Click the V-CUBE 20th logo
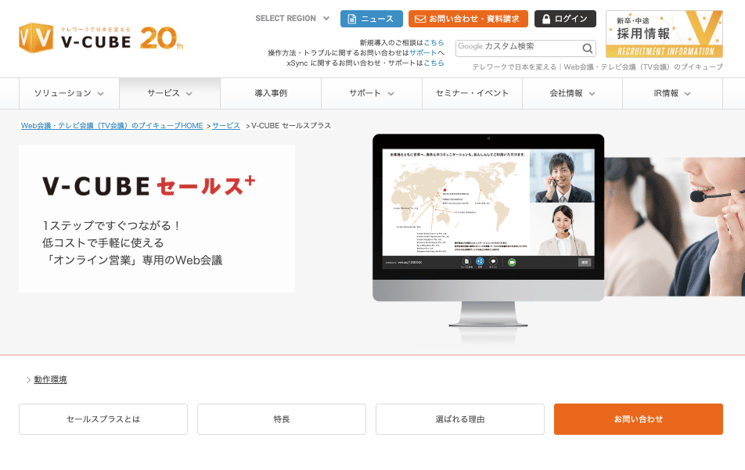 click(x=101, y=38)
